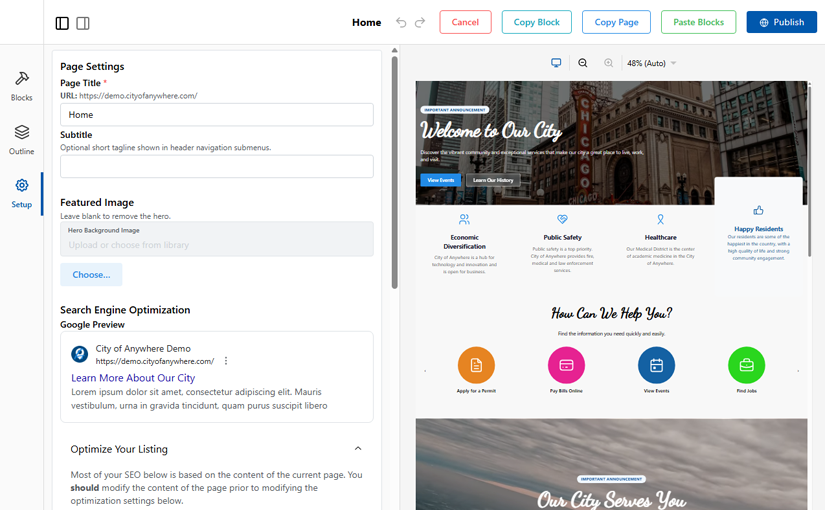Click the Google Preview card

click(x=217, y=377)
